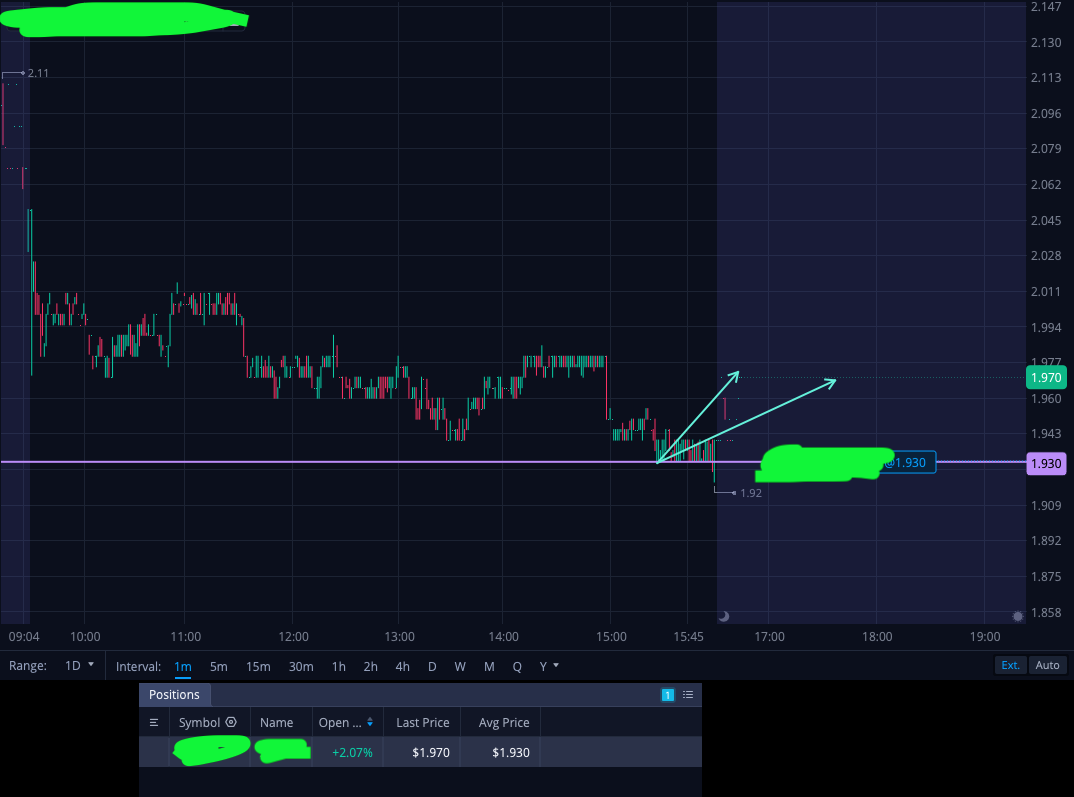Open the Positions list view icon
Image resolution: width=1074 pixels, height=797 pixels.
(688, 695)
